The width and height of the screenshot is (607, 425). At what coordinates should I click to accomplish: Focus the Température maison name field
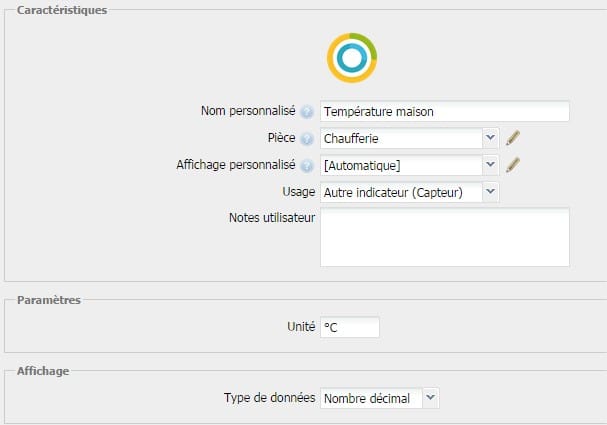point(445,111)
